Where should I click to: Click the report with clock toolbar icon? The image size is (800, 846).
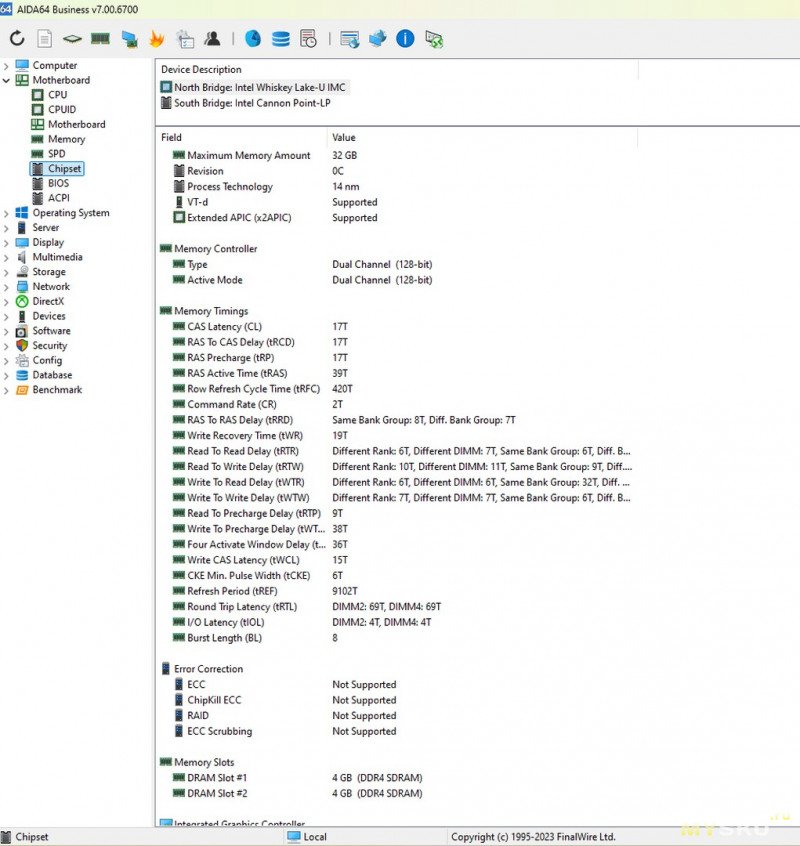[308, 38]
